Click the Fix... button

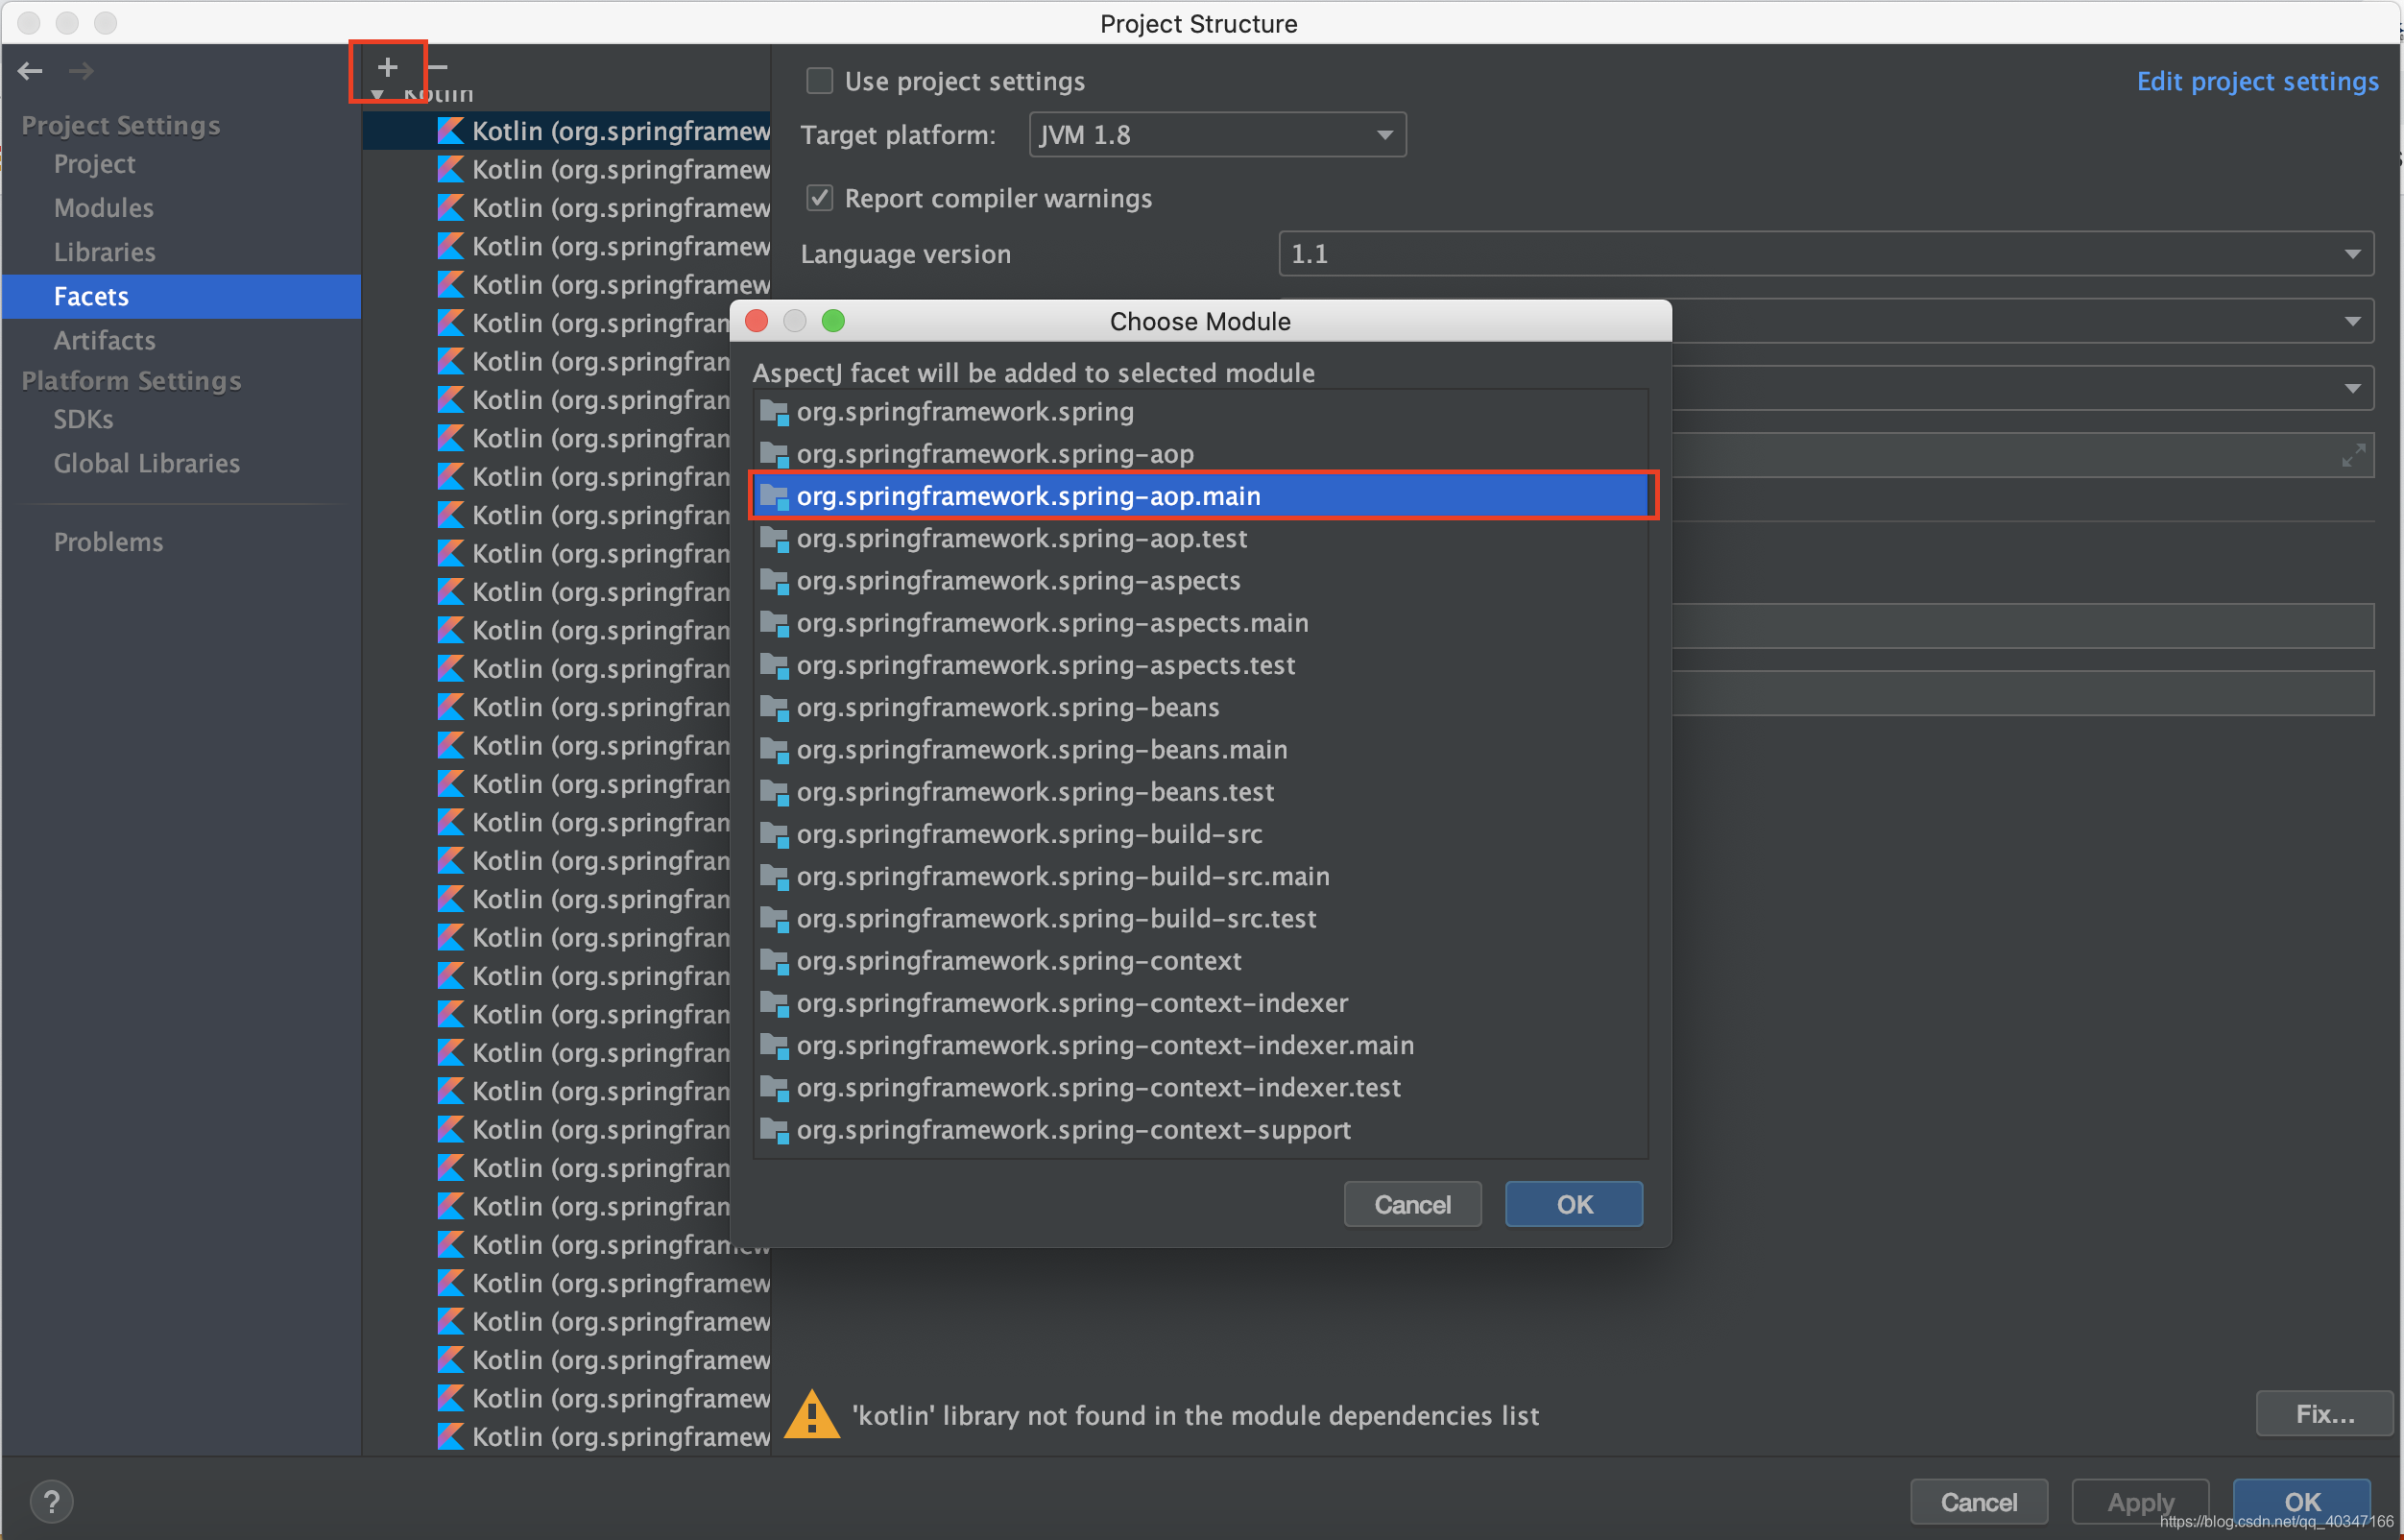pyautogui.click(x=2324, y=1413)
